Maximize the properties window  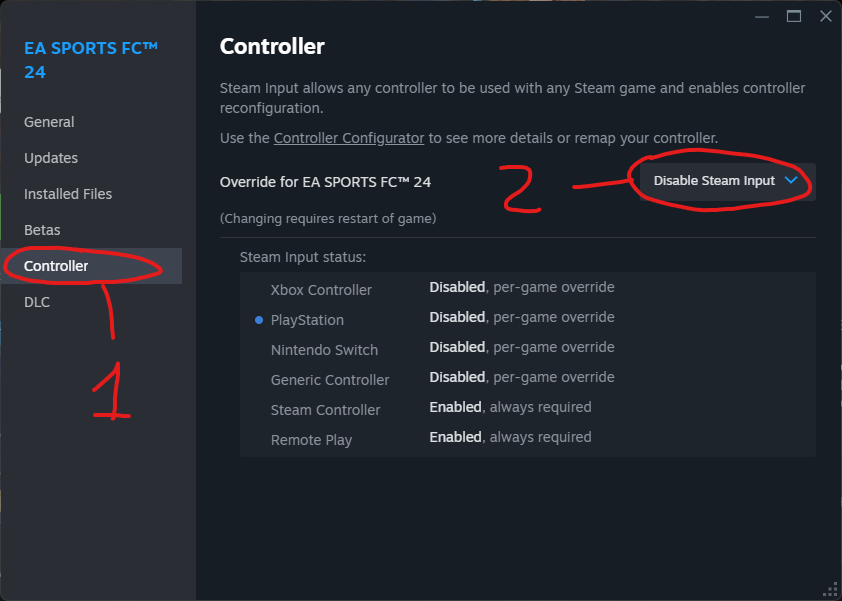pyautogui.click(x=794, y=16)
